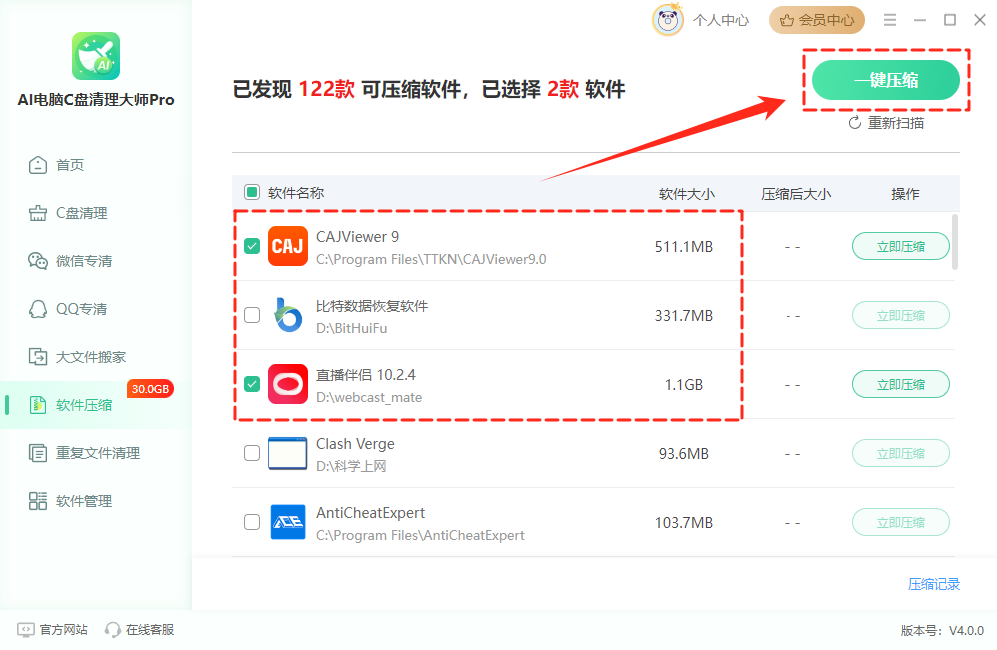Viewport: 997px width, 650px height.
Task: Toggle the select-all 软件名称 checkbox
Action: [252, 193]
